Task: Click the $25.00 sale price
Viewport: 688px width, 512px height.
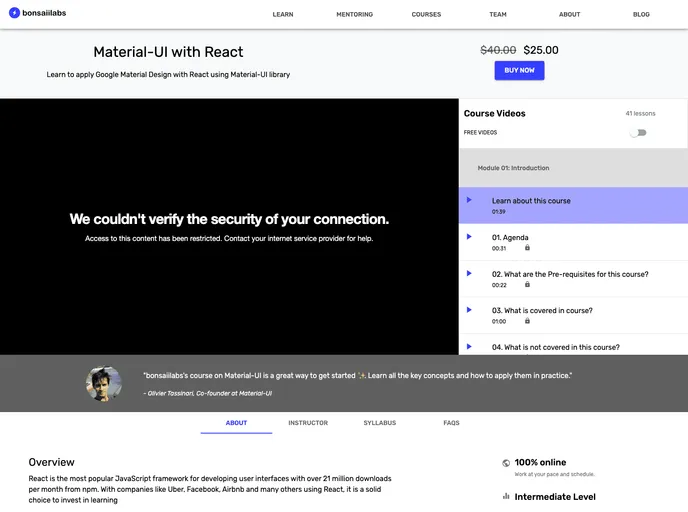Action: pos(541,50)
